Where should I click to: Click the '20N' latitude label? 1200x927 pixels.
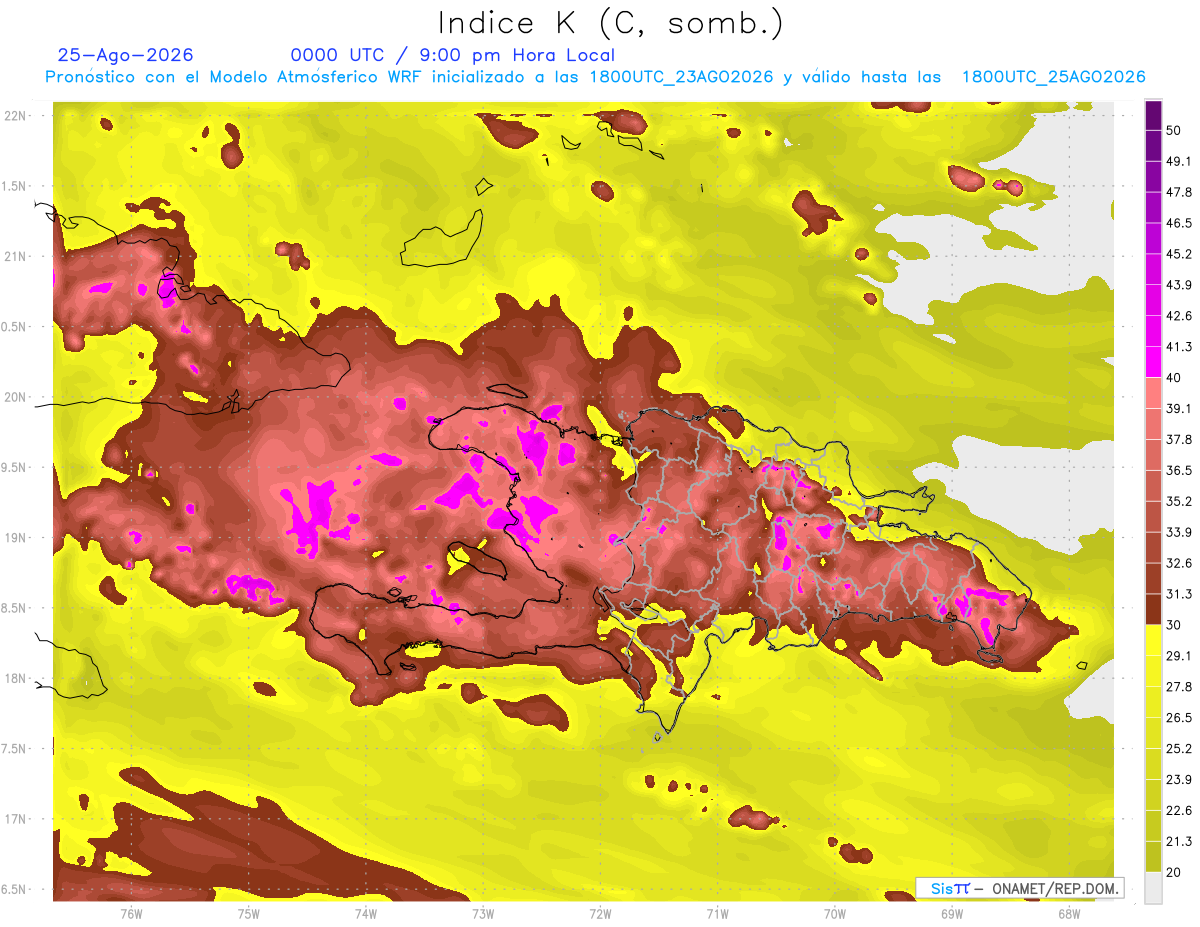pos(15,397)
